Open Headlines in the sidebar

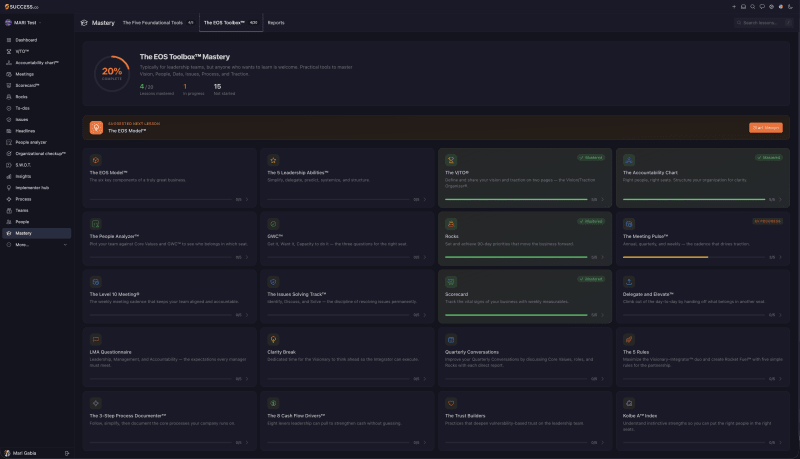(x=36, y=131)
